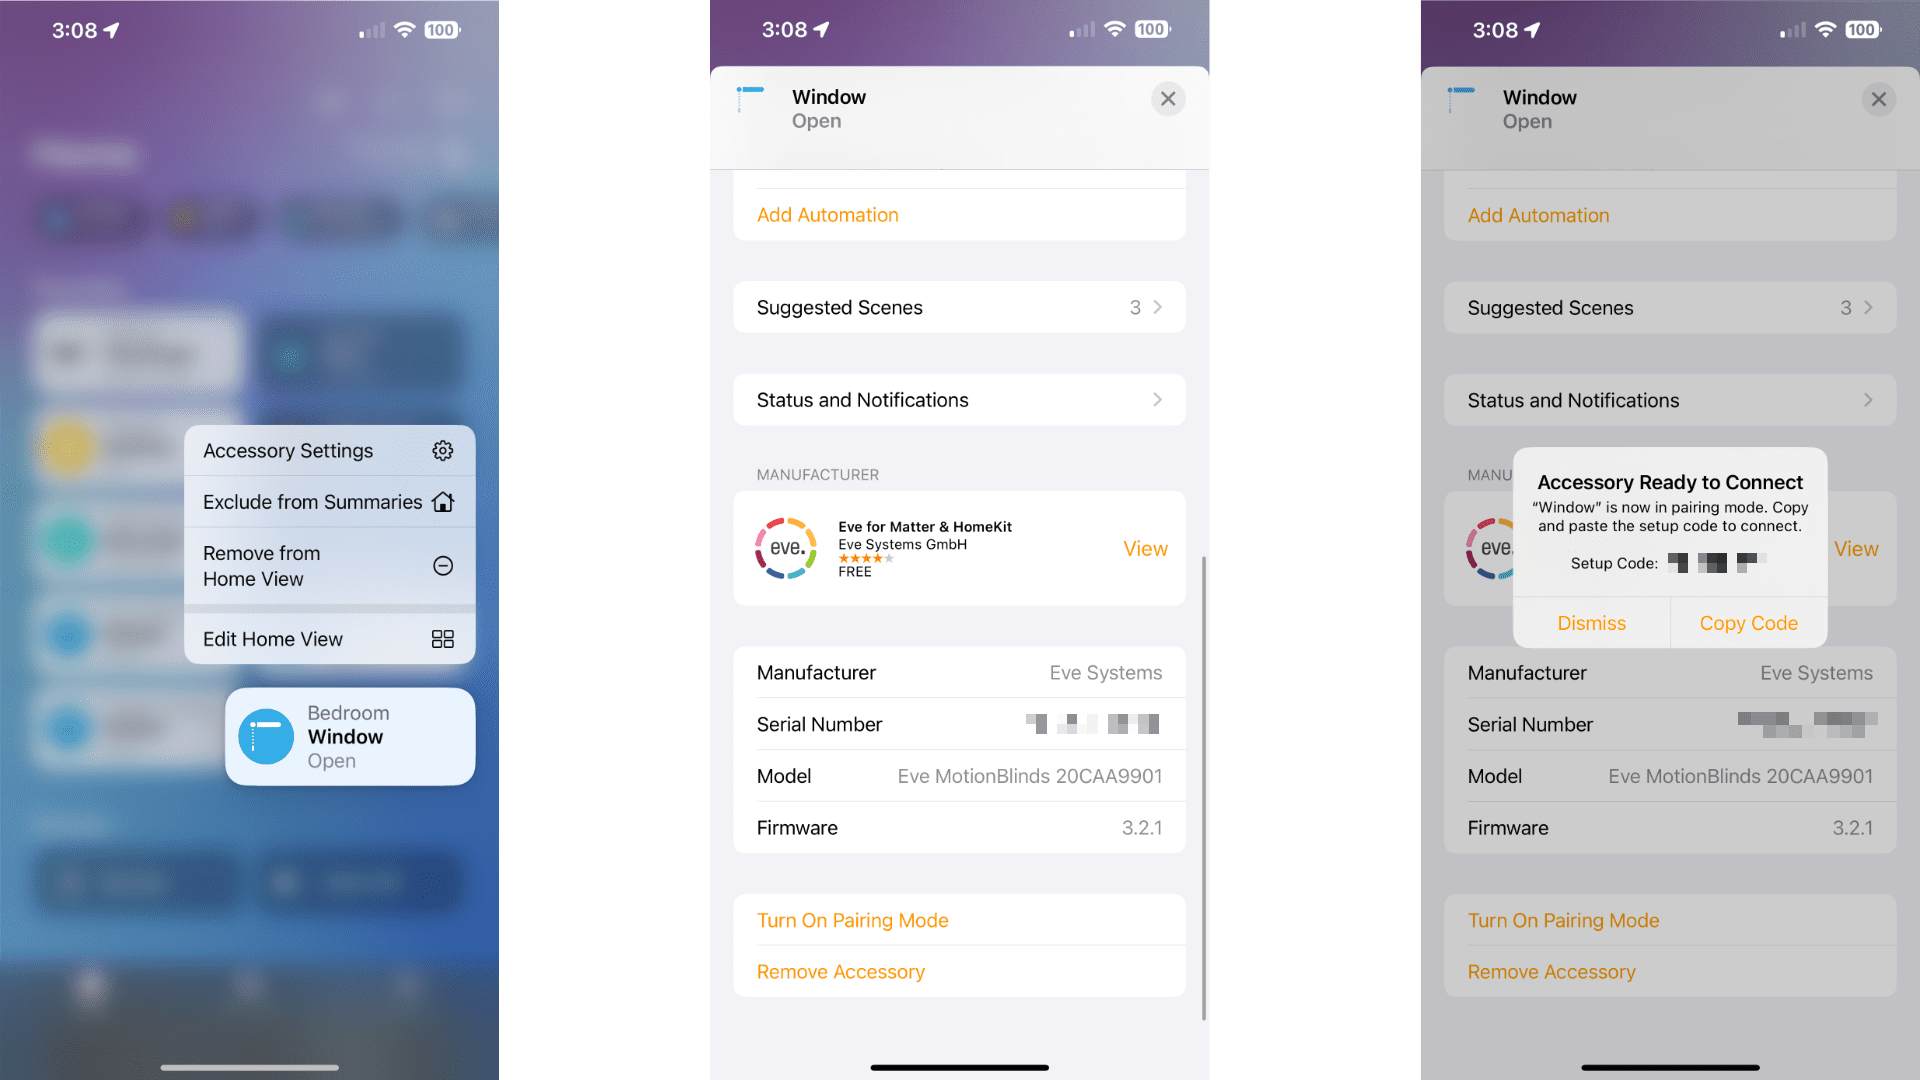The height and width of the screenshot is (1080, 1920).
Task: Click Turn On Pairing Mode link
Action: tap(853, 918)
